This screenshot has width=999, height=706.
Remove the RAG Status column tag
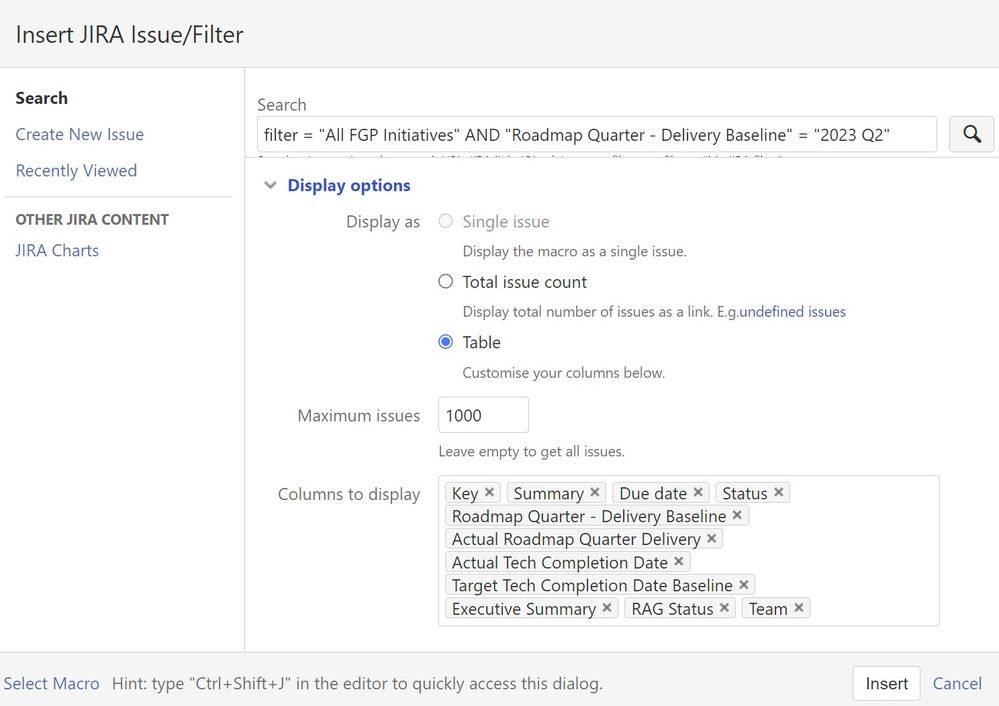[724, 609]
